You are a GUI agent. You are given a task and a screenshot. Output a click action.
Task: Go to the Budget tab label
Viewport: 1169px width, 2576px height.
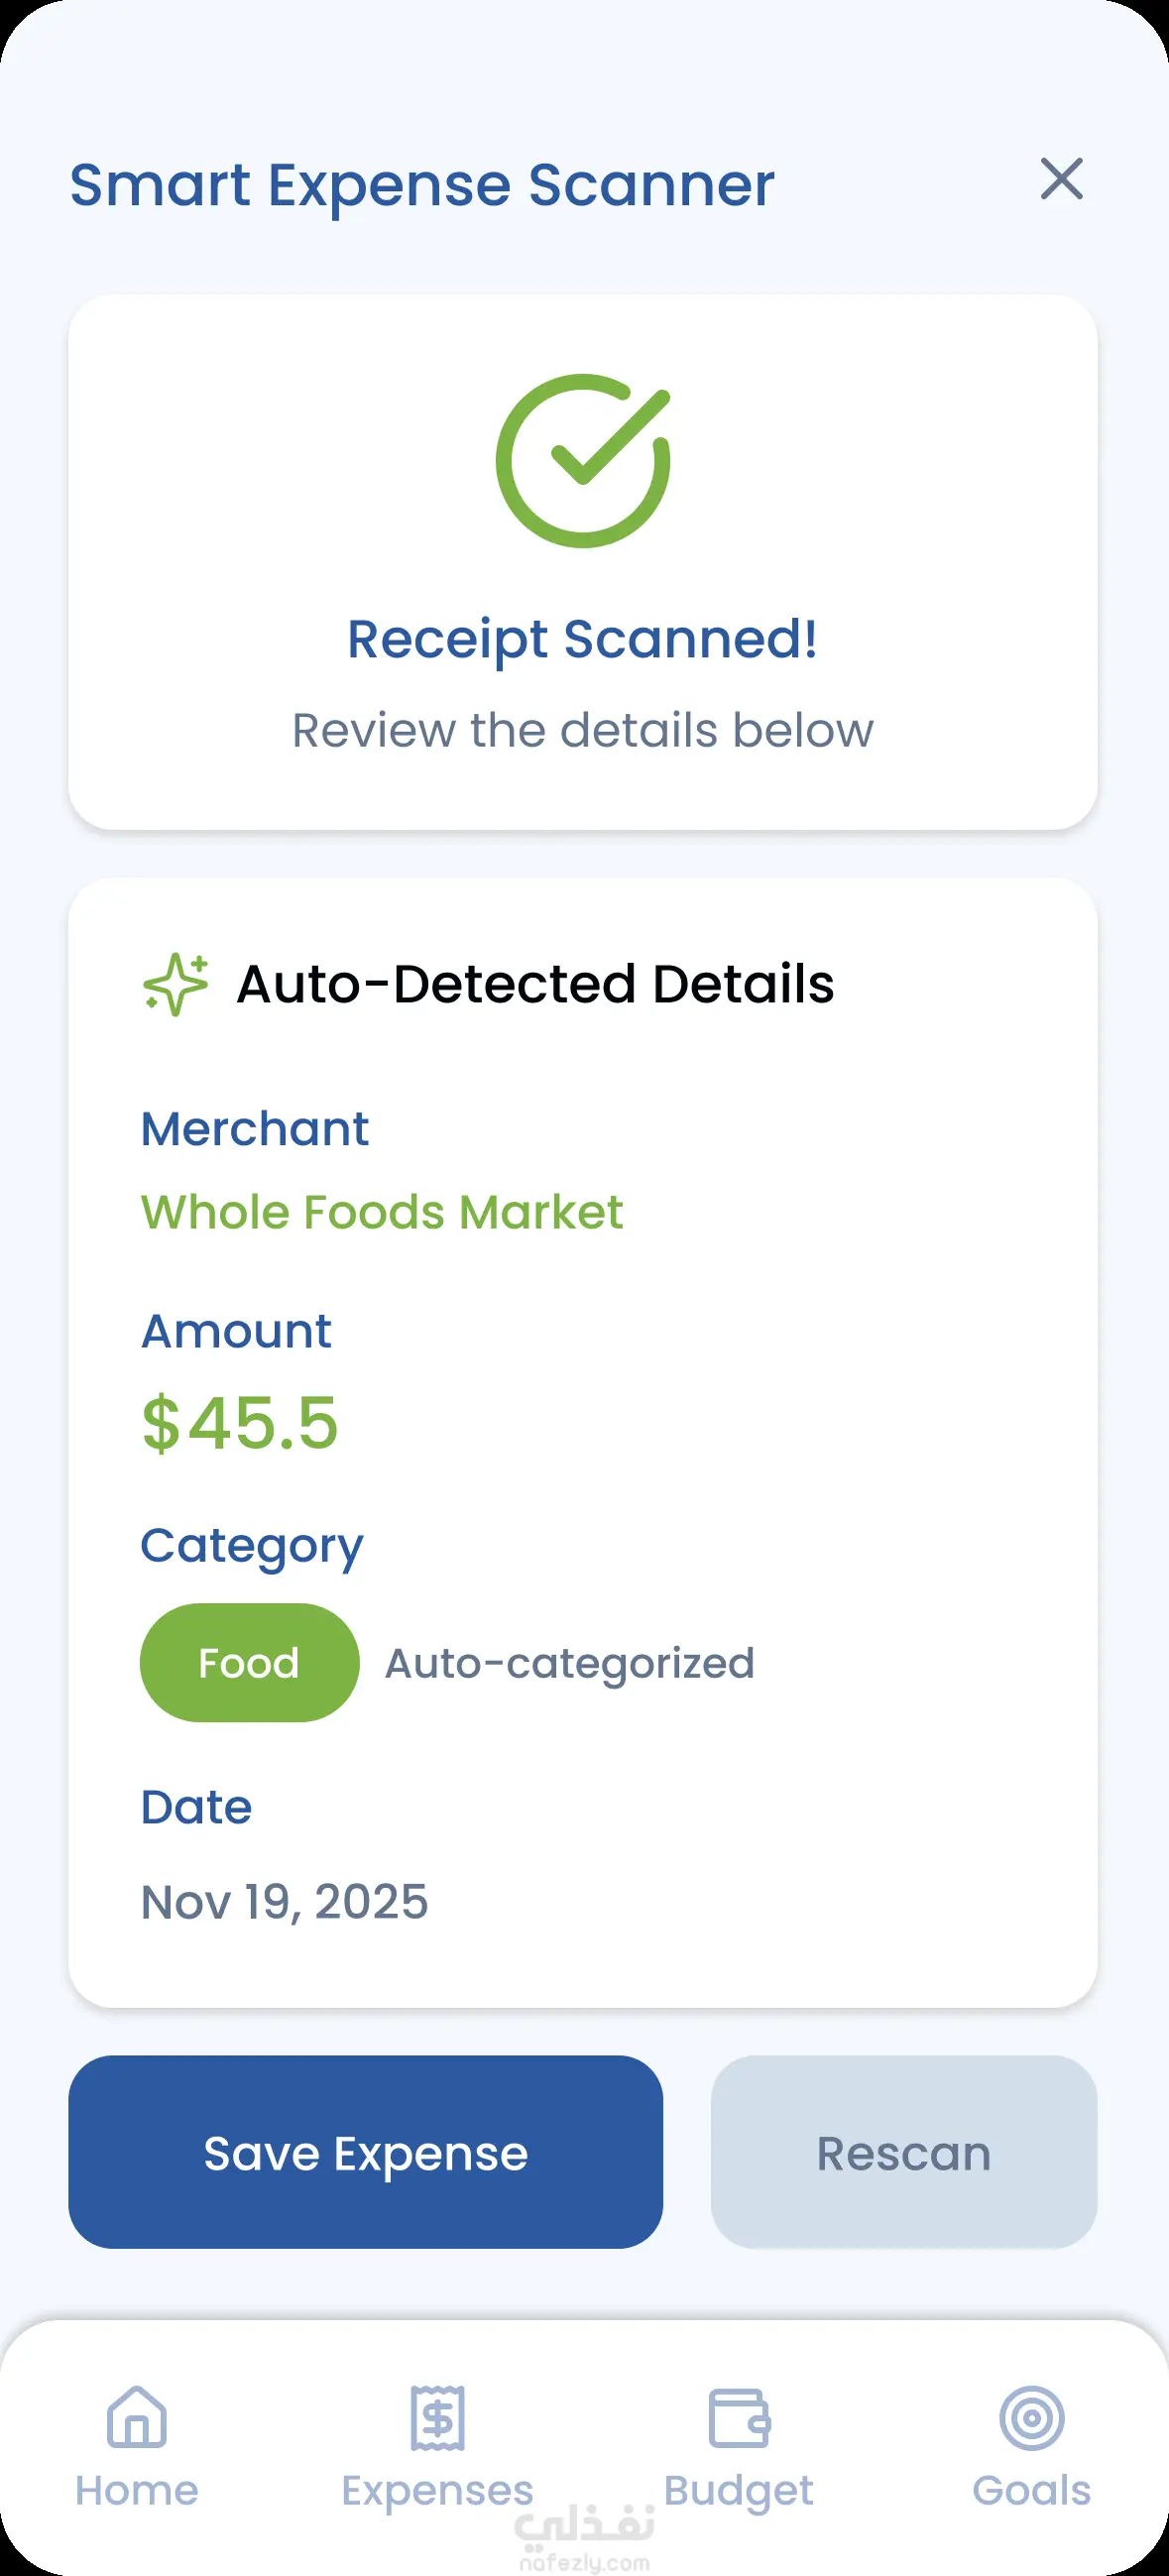point(739,2490)
